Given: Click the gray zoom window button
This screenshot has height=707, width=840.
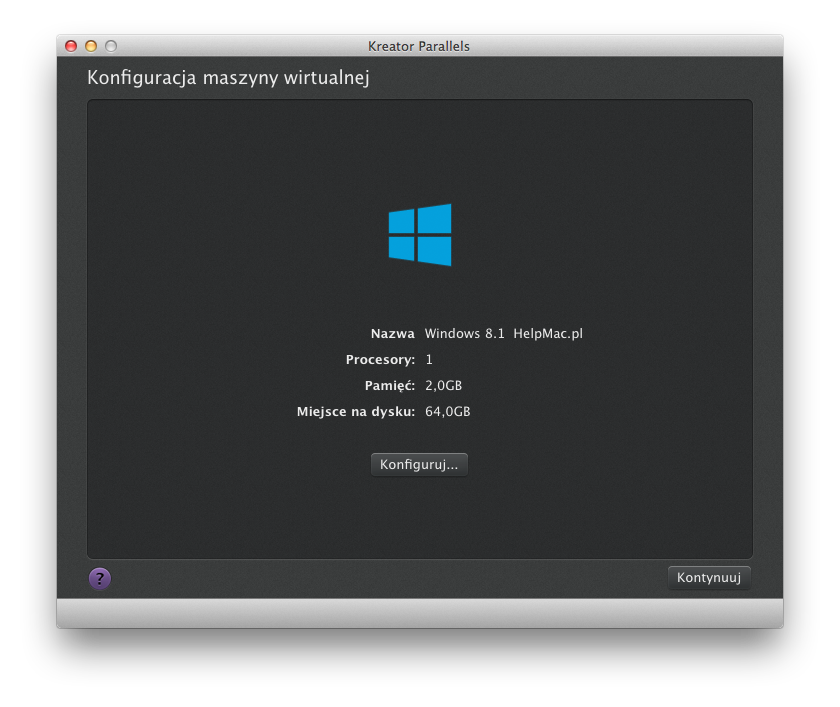Looking at the screenshot, I should point(111,46).
